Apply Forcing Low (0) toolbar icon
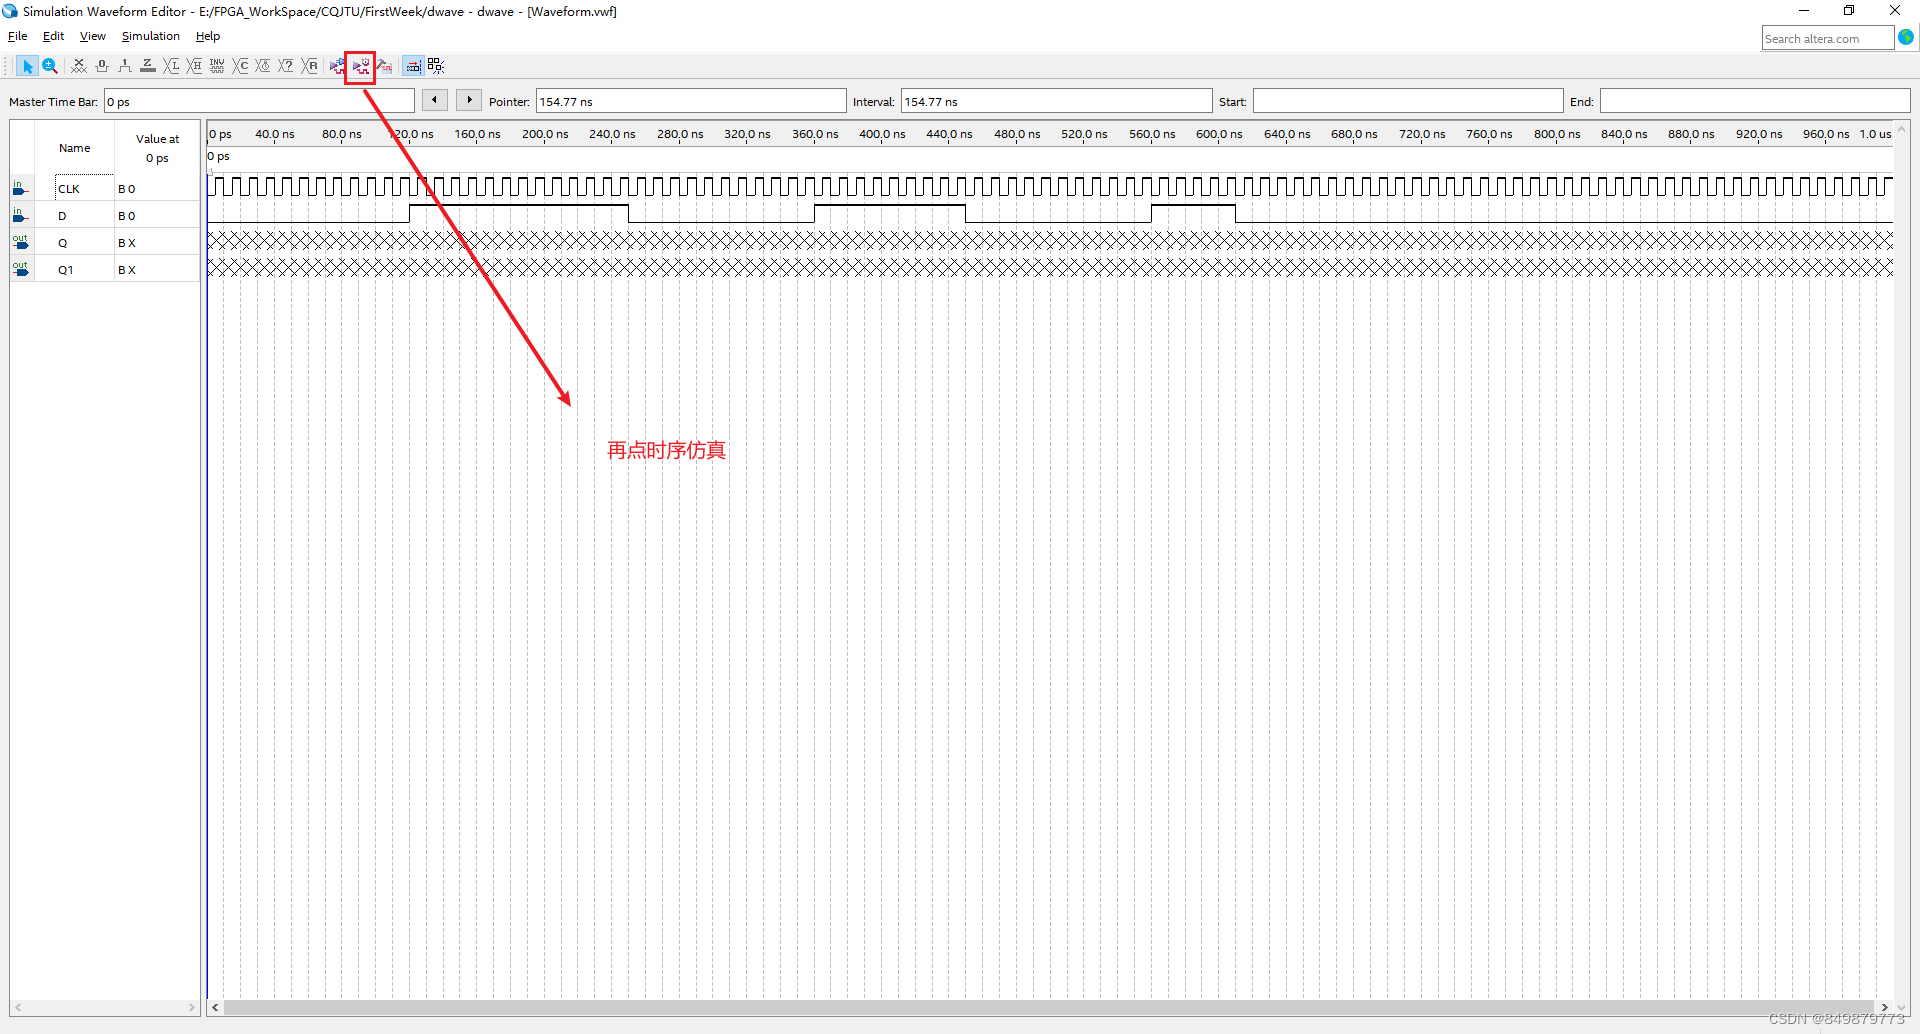The width and height of the screenshot is (1920, 1034). (102, 66)
